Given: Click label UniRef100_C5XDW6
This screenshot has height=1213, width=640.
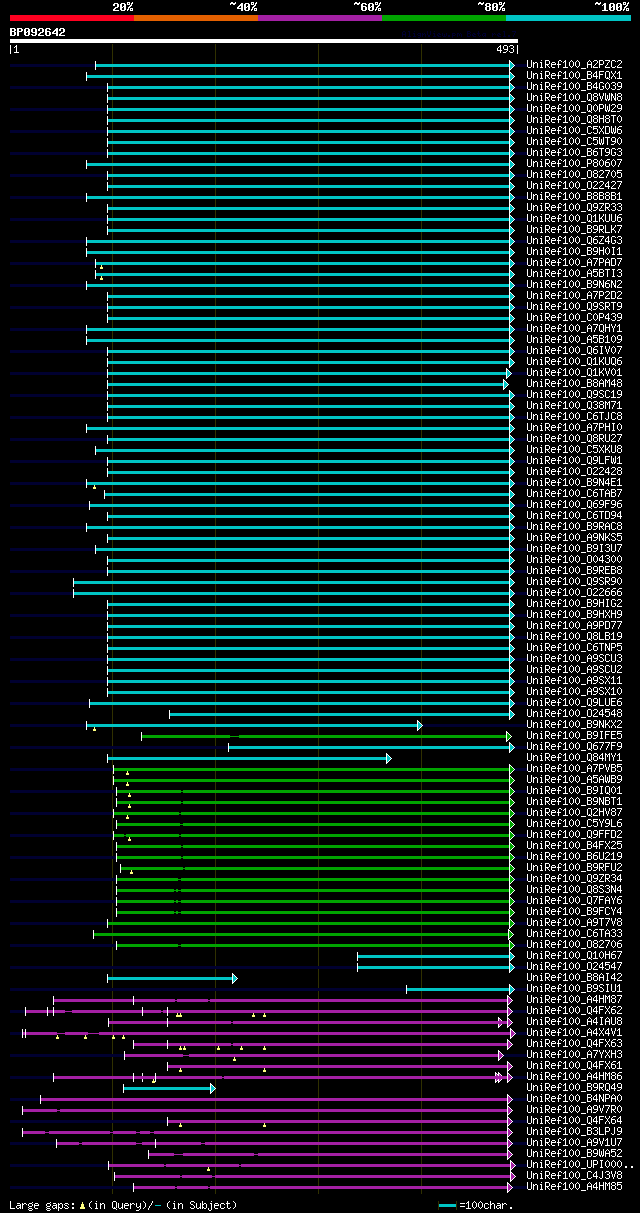Looking at the screenshot, I should pyautogui.click(x=574, y=130).
